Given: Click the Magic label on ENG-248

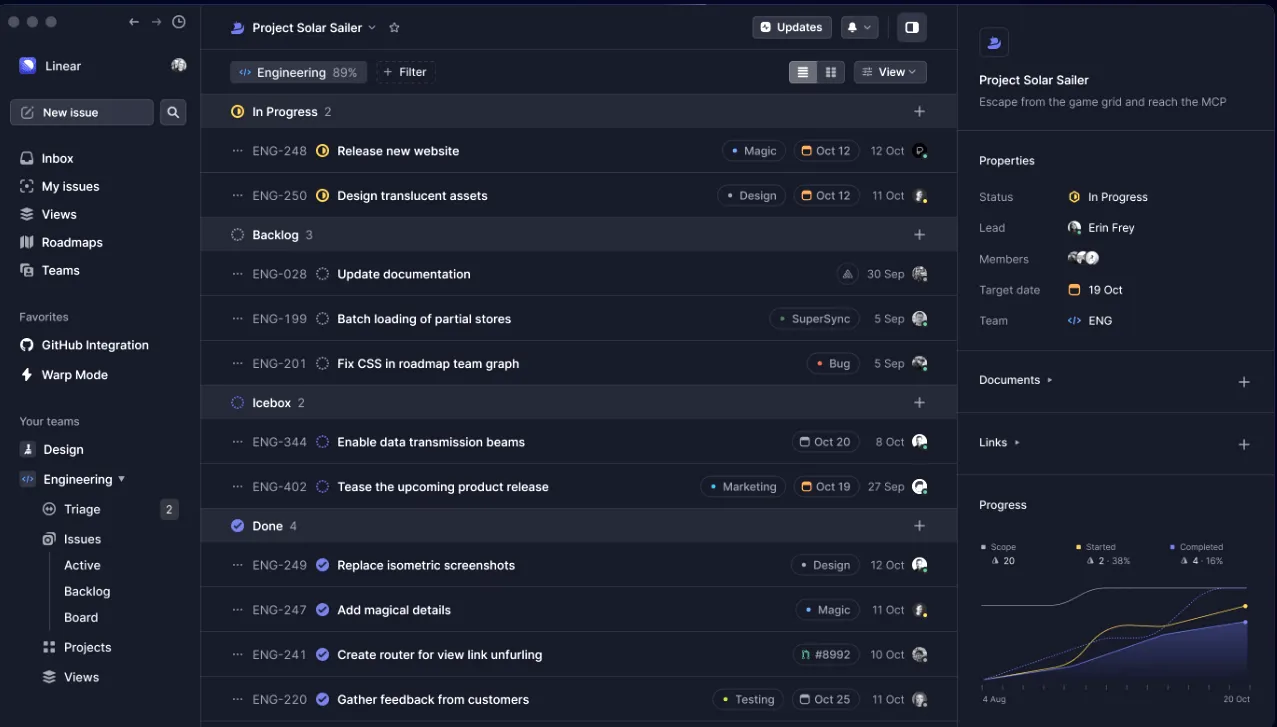Looking at the screenshot, I should click(x=754, y=151).
